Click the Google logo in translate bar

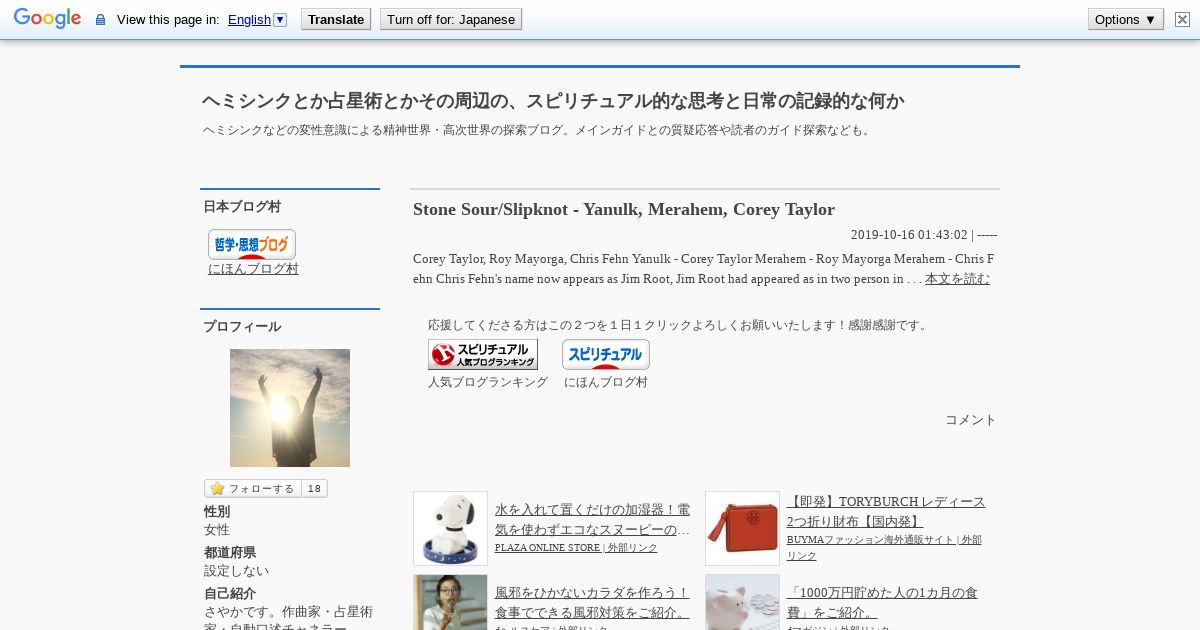47,19
